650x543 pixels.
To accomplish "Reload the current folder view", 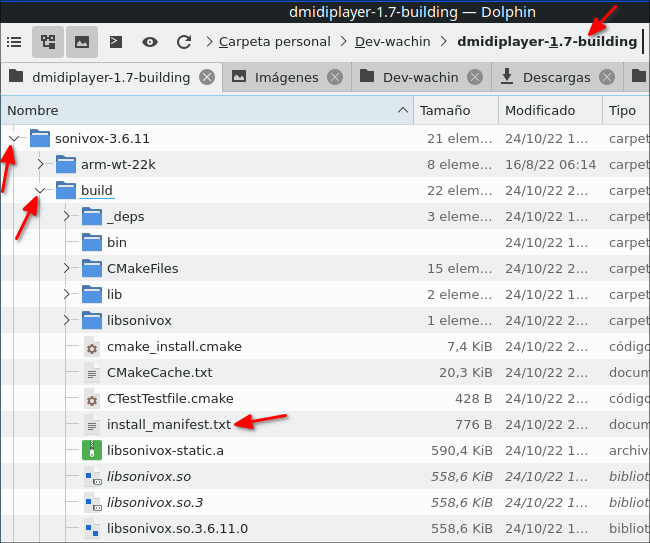I will tap(184, 42).
